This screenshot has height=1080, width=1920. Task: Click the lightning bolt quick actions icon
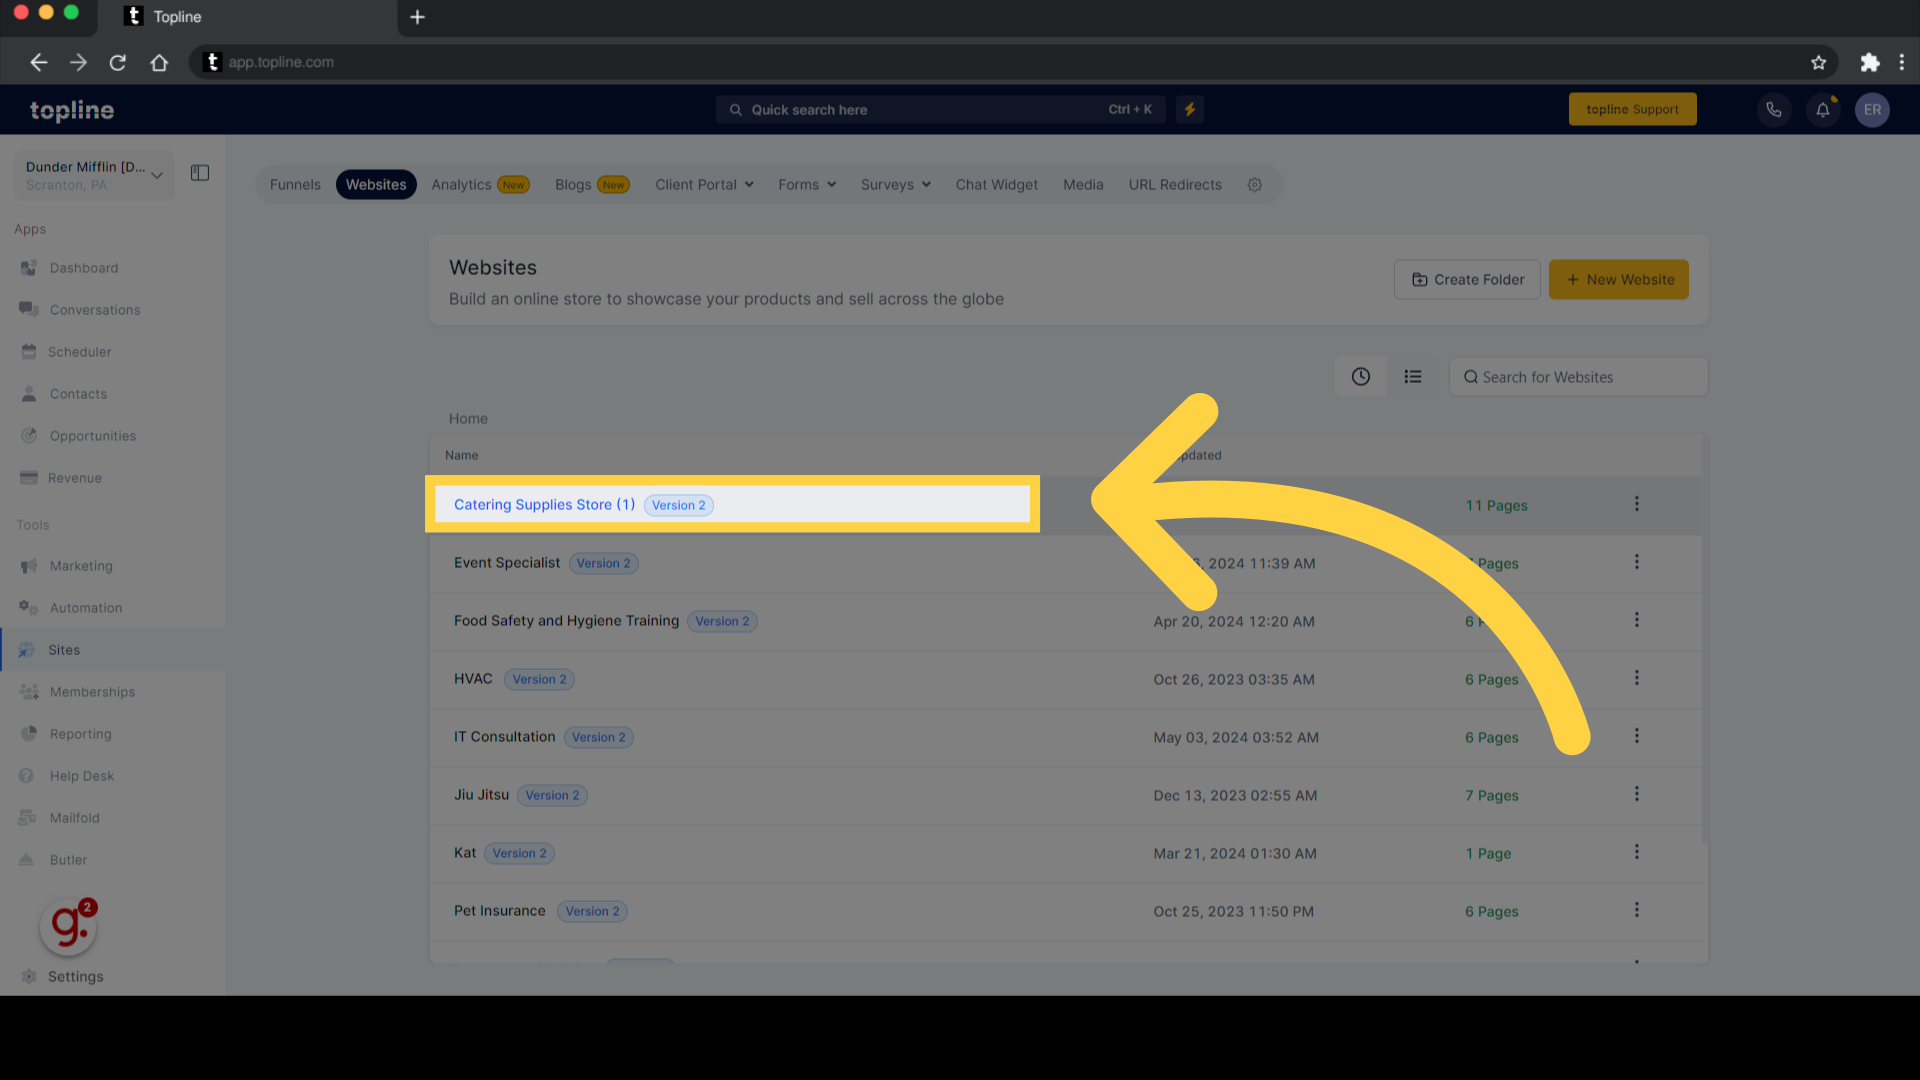pyautogui.click(x=1190, y=110)
